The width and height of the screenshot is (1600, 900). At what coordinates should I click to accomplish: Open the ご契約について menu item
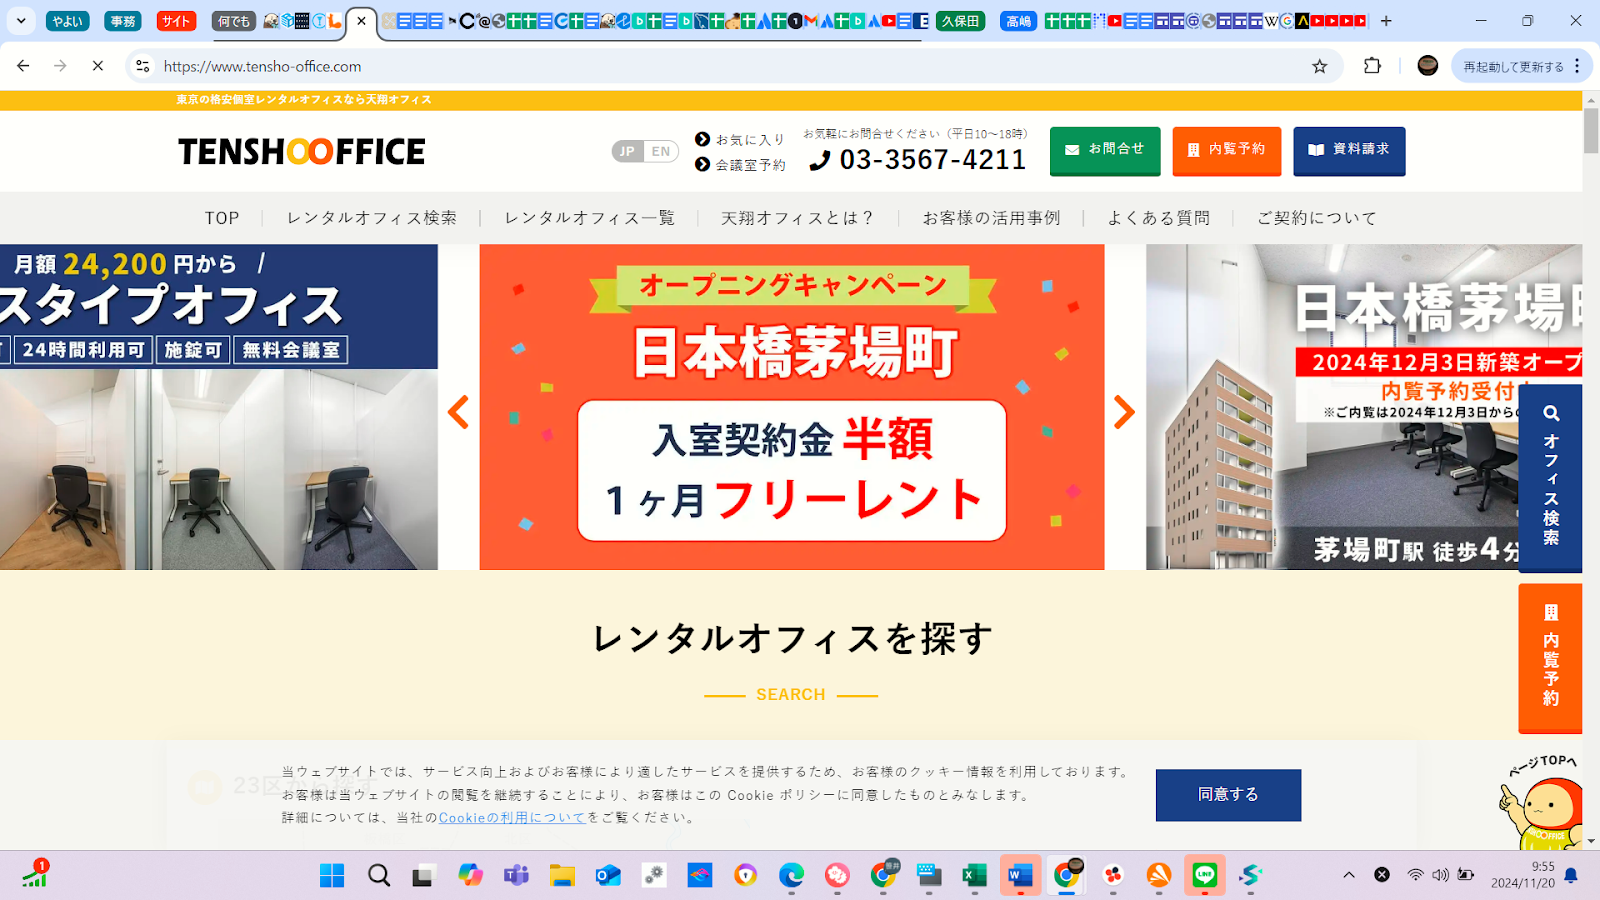[x=1317, y=218]
